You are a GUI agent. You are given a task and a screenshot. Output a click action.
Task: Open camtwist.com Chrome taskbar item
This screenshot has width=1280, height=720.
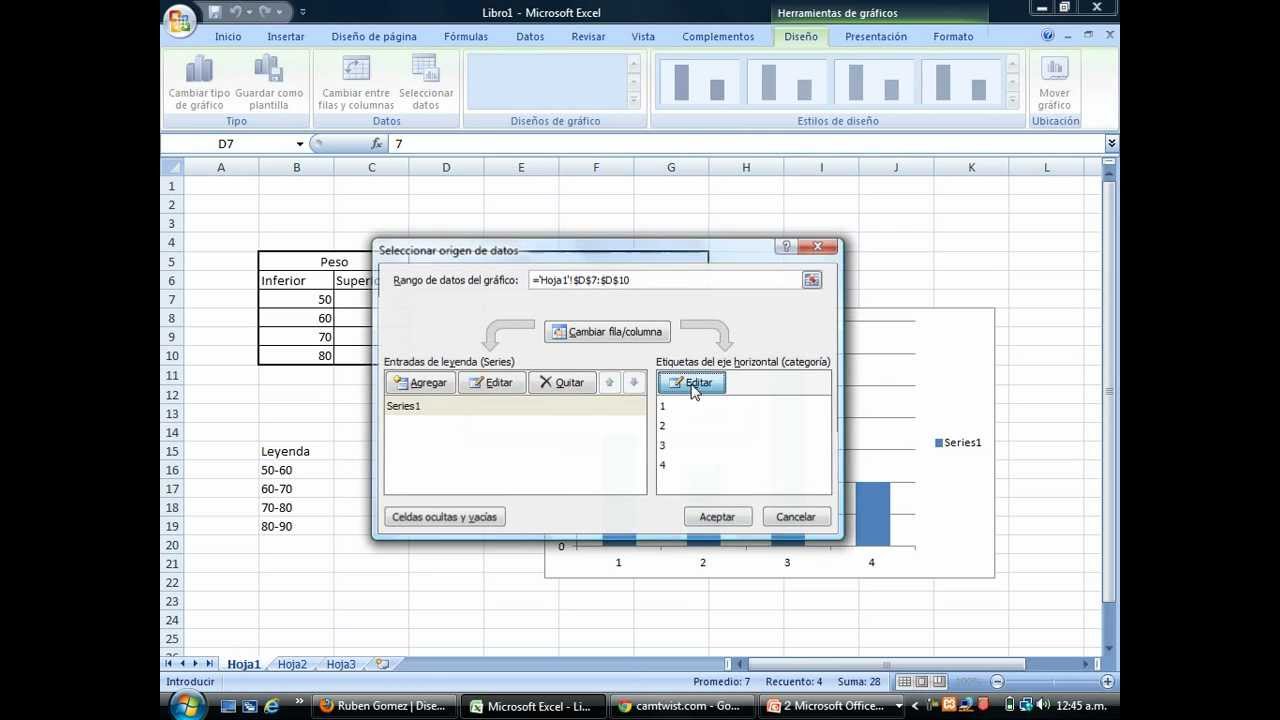684,706
